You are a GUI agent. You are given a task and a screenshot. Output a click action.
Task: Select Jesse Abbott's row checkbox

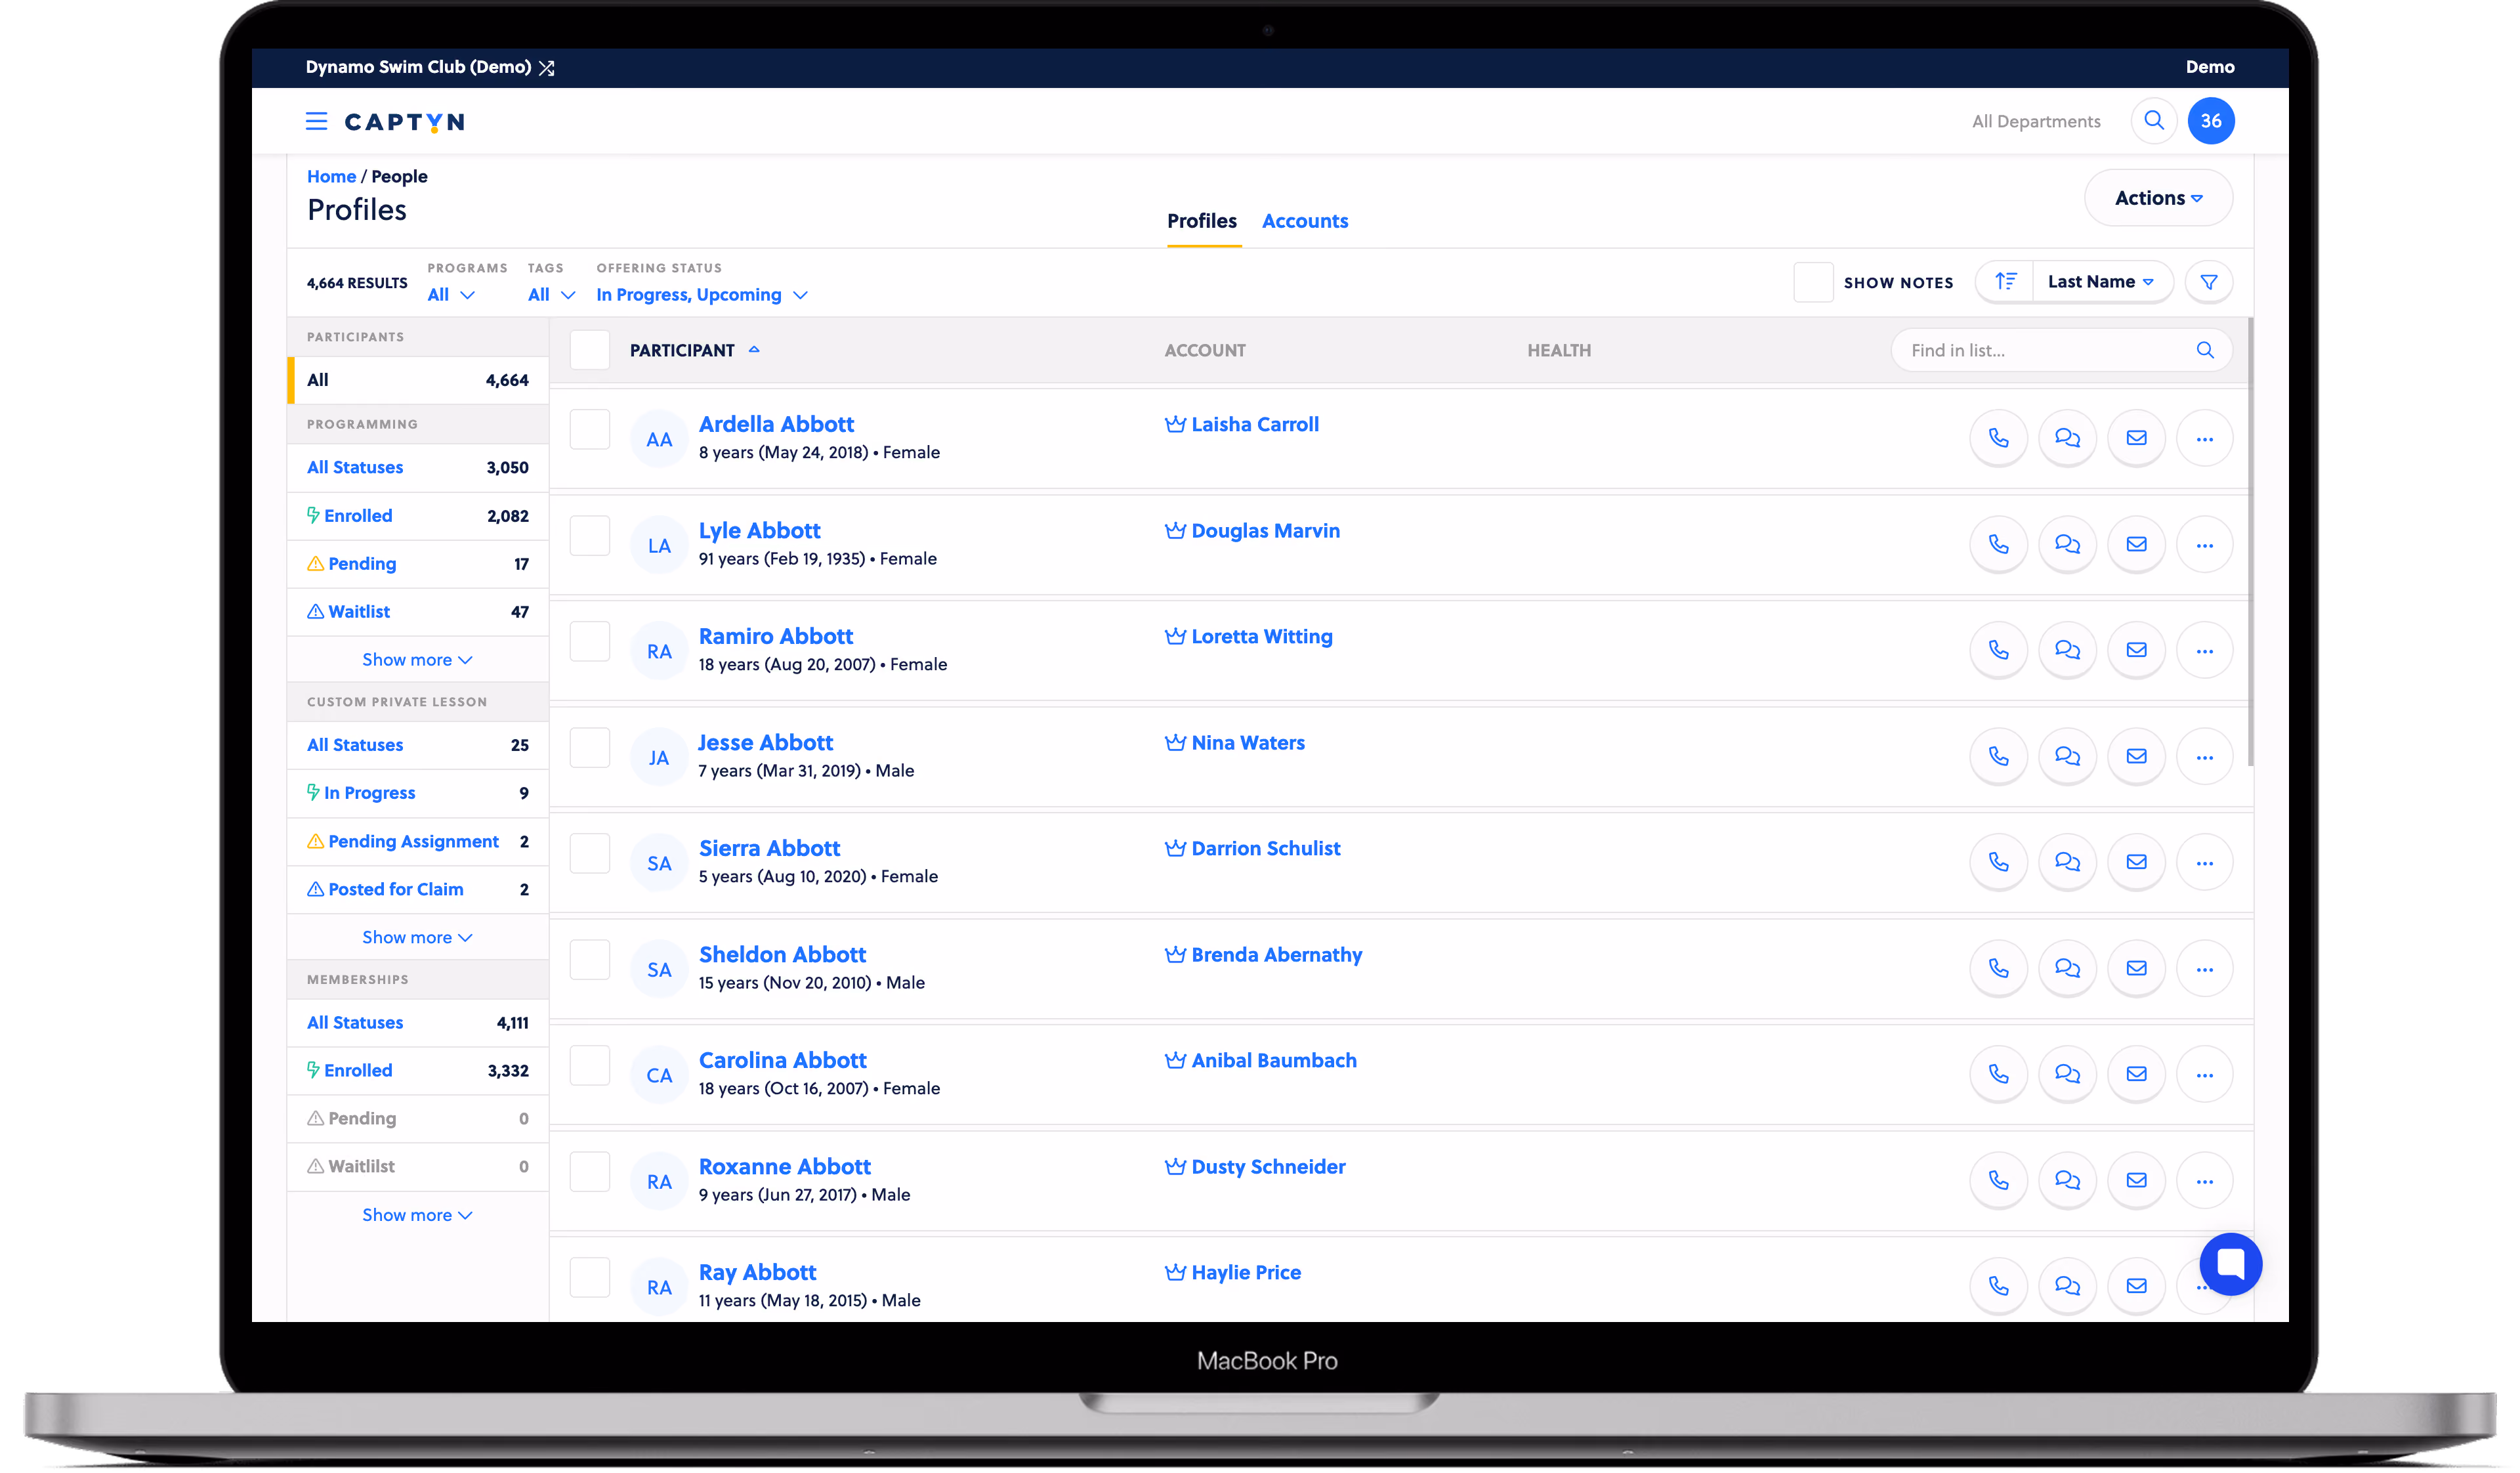coord(589,748)
